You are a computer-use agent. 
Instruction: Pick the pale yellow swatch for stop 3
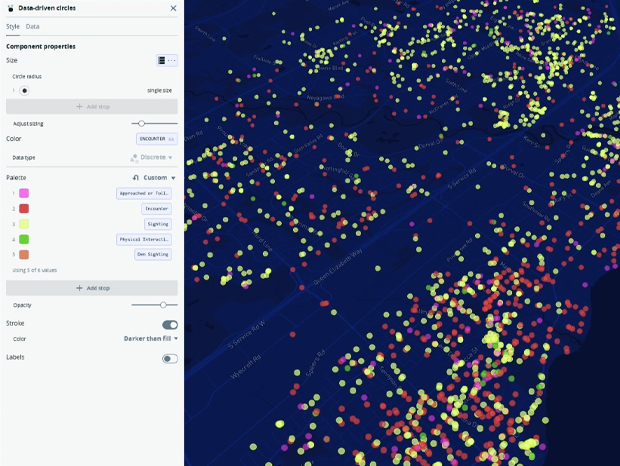24,224
